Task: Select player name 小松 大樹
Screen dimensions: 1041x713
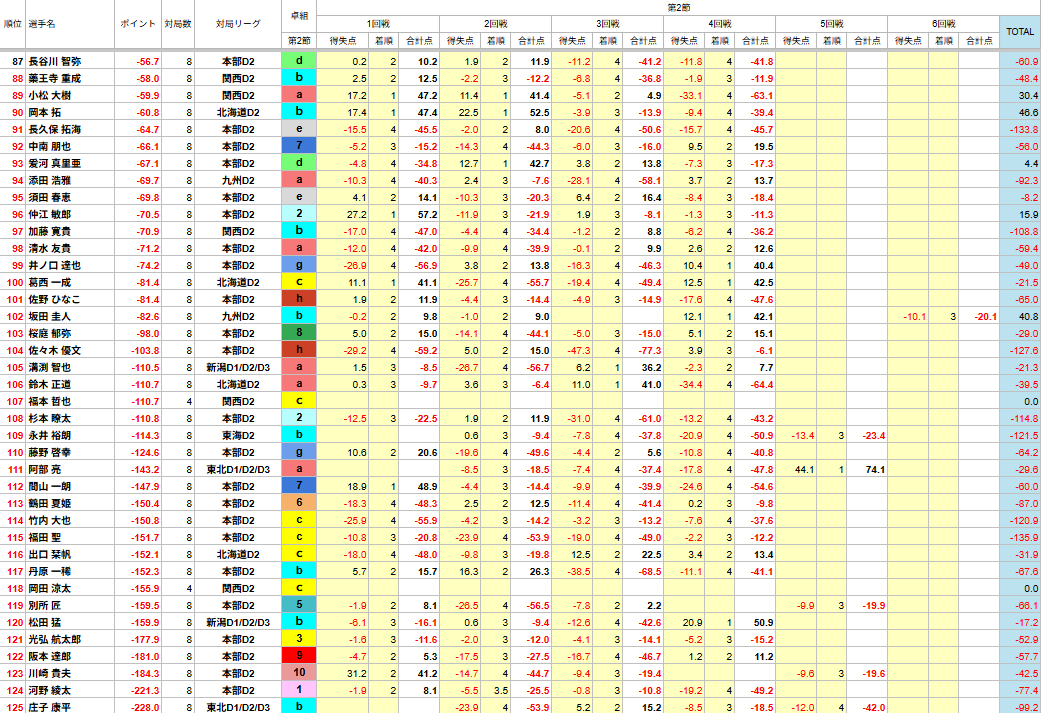Action: 49,96
